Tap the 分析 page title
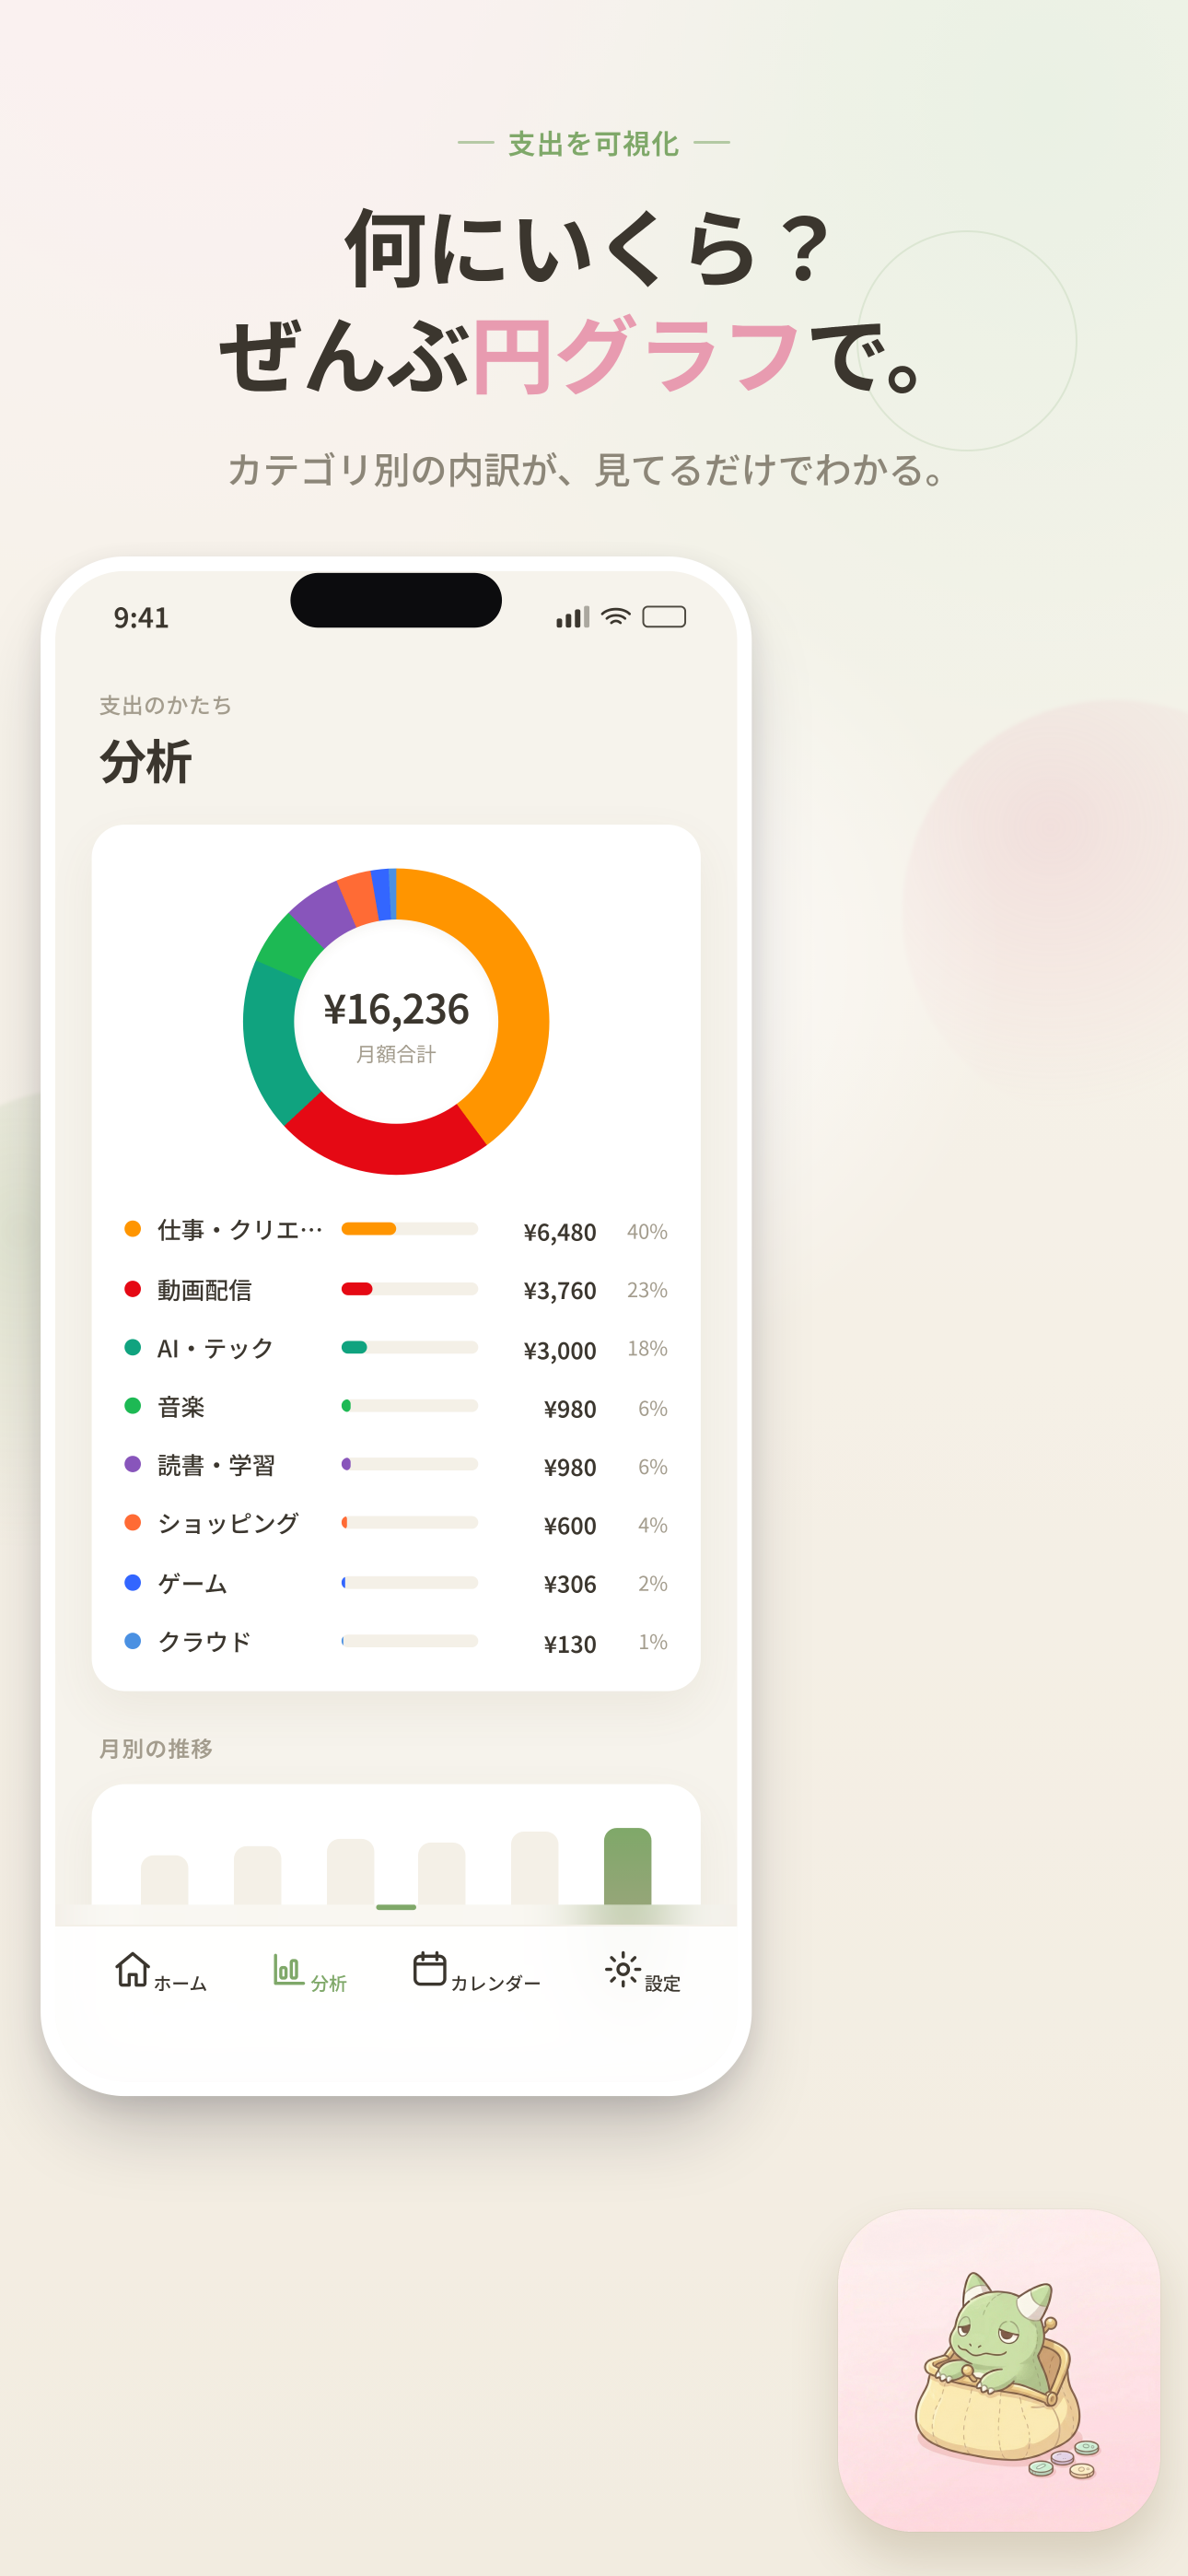Viewport: 1188px width, 2576px height. point(145,762)
